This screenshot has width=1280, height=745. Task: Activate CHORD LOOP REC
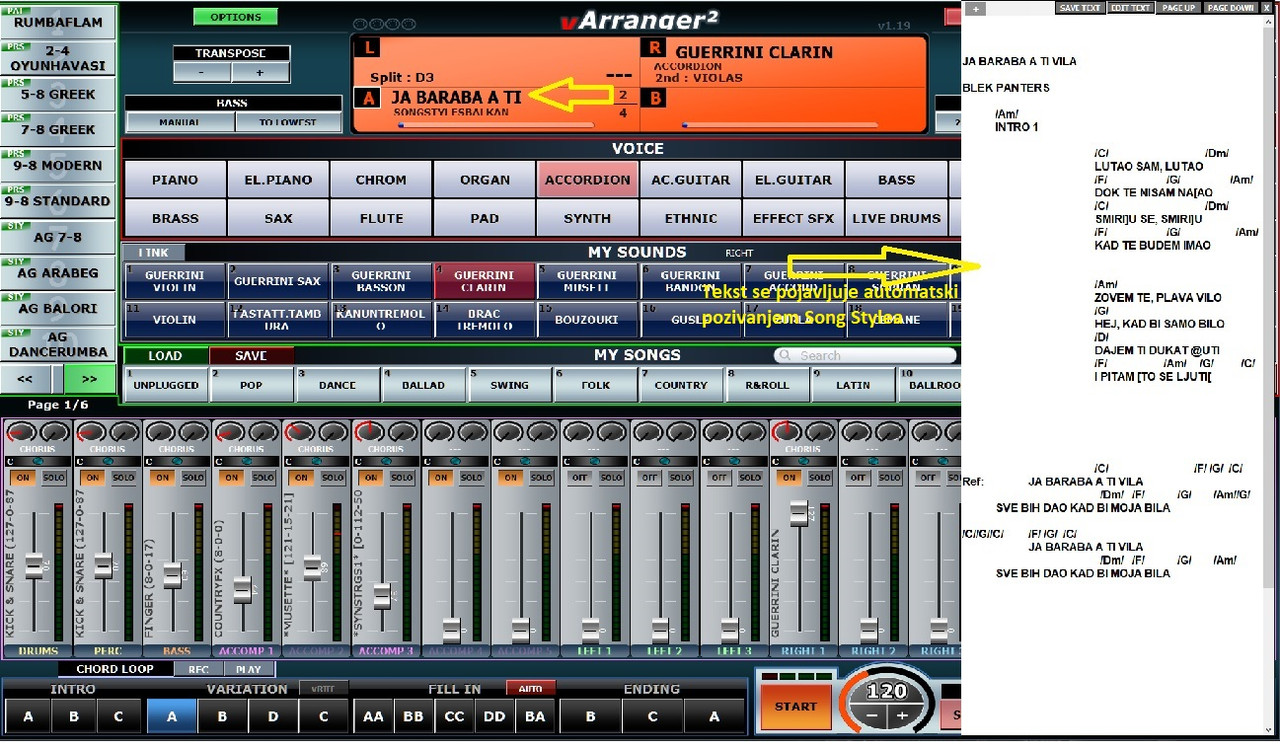(199, 669)
